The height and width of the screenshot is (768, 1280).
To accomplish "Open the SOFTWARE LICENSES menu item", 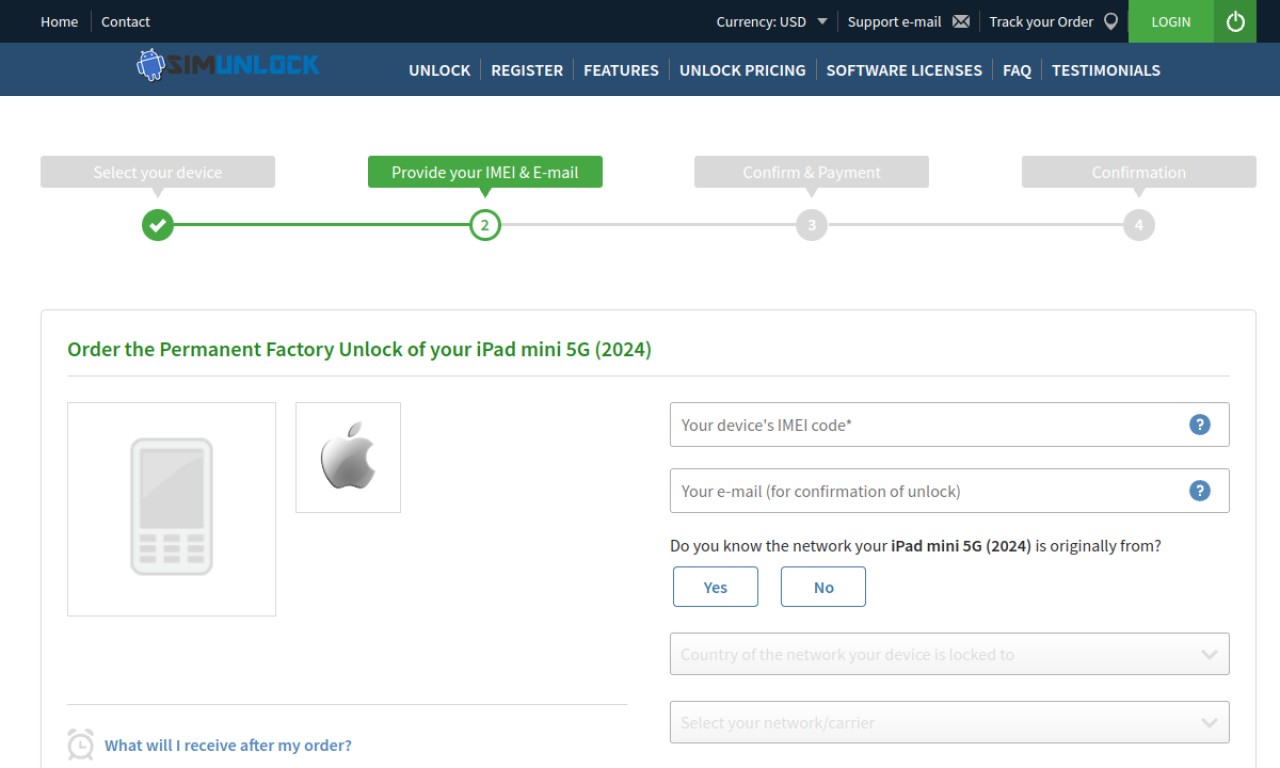I will [x=904, y=70].
